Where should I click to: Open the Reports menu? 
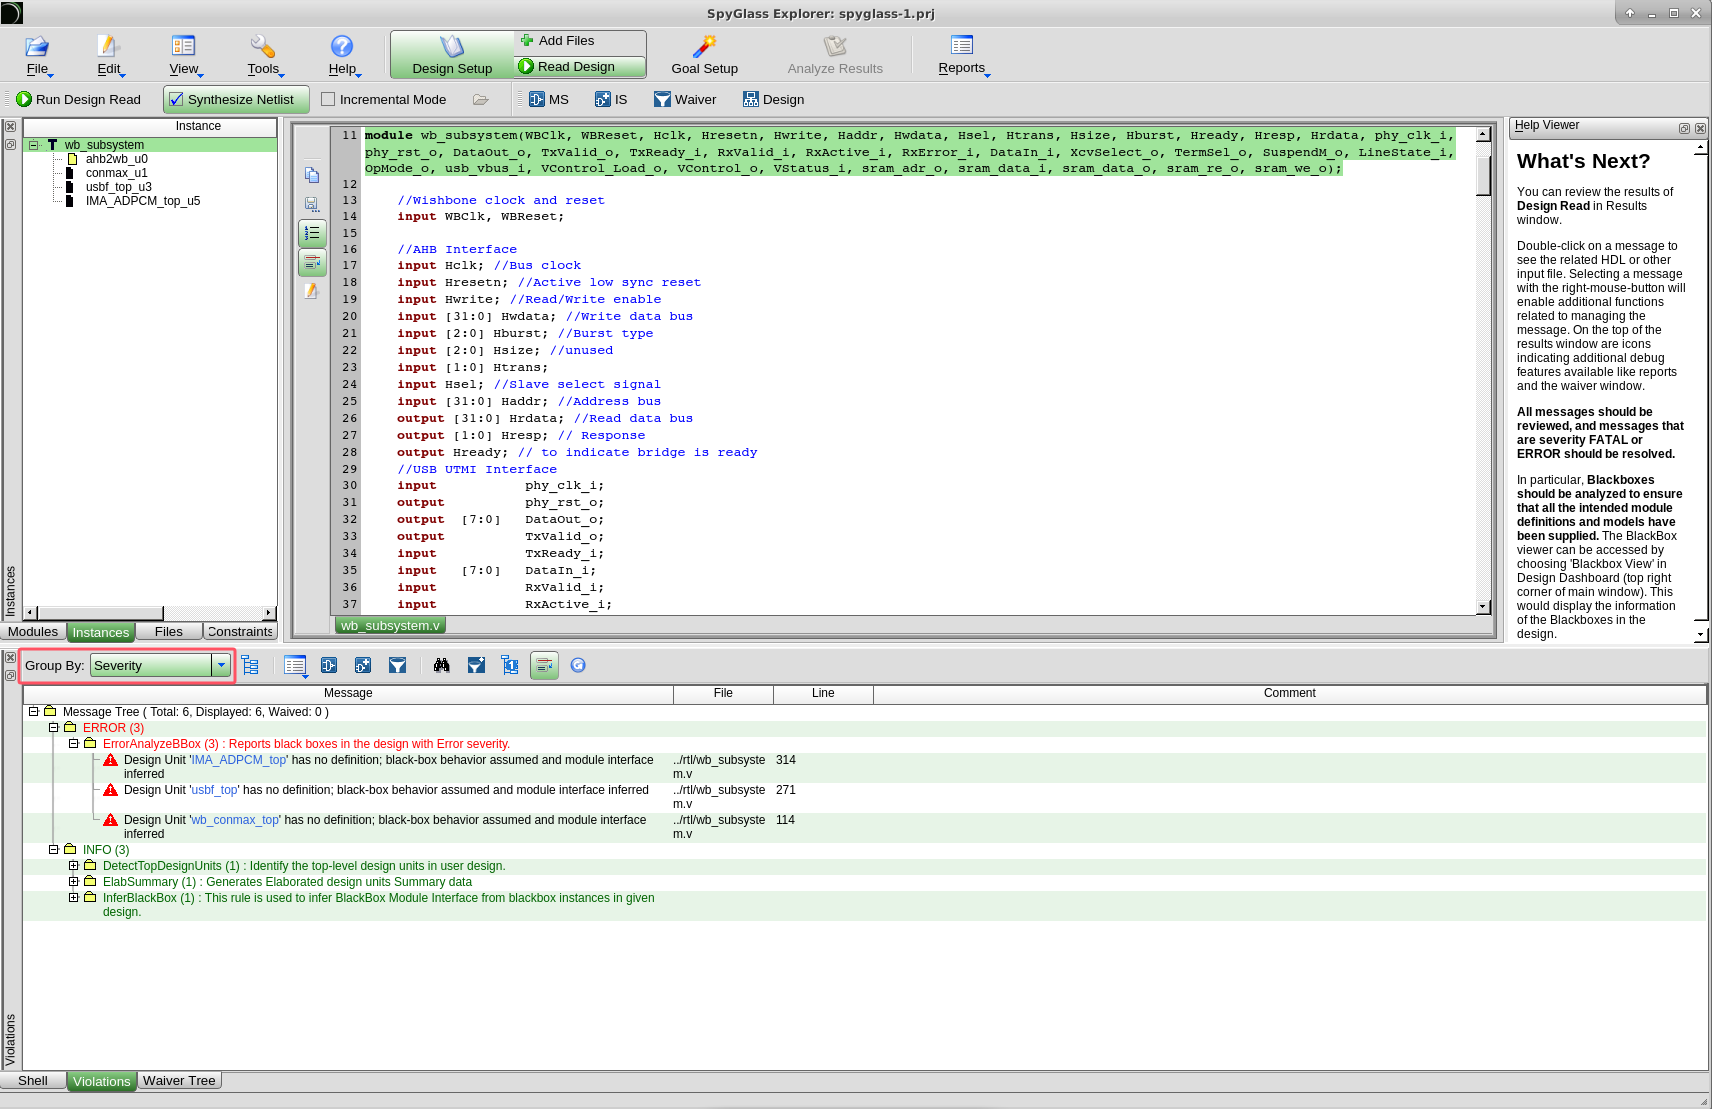962,56
